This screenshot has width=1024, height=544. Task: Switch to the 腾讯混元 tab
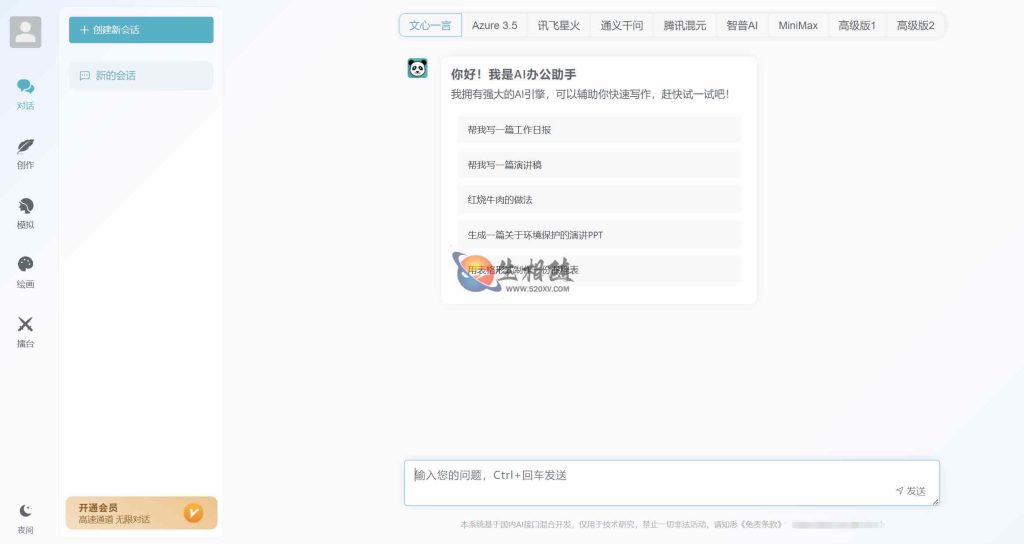coord(684,25)
